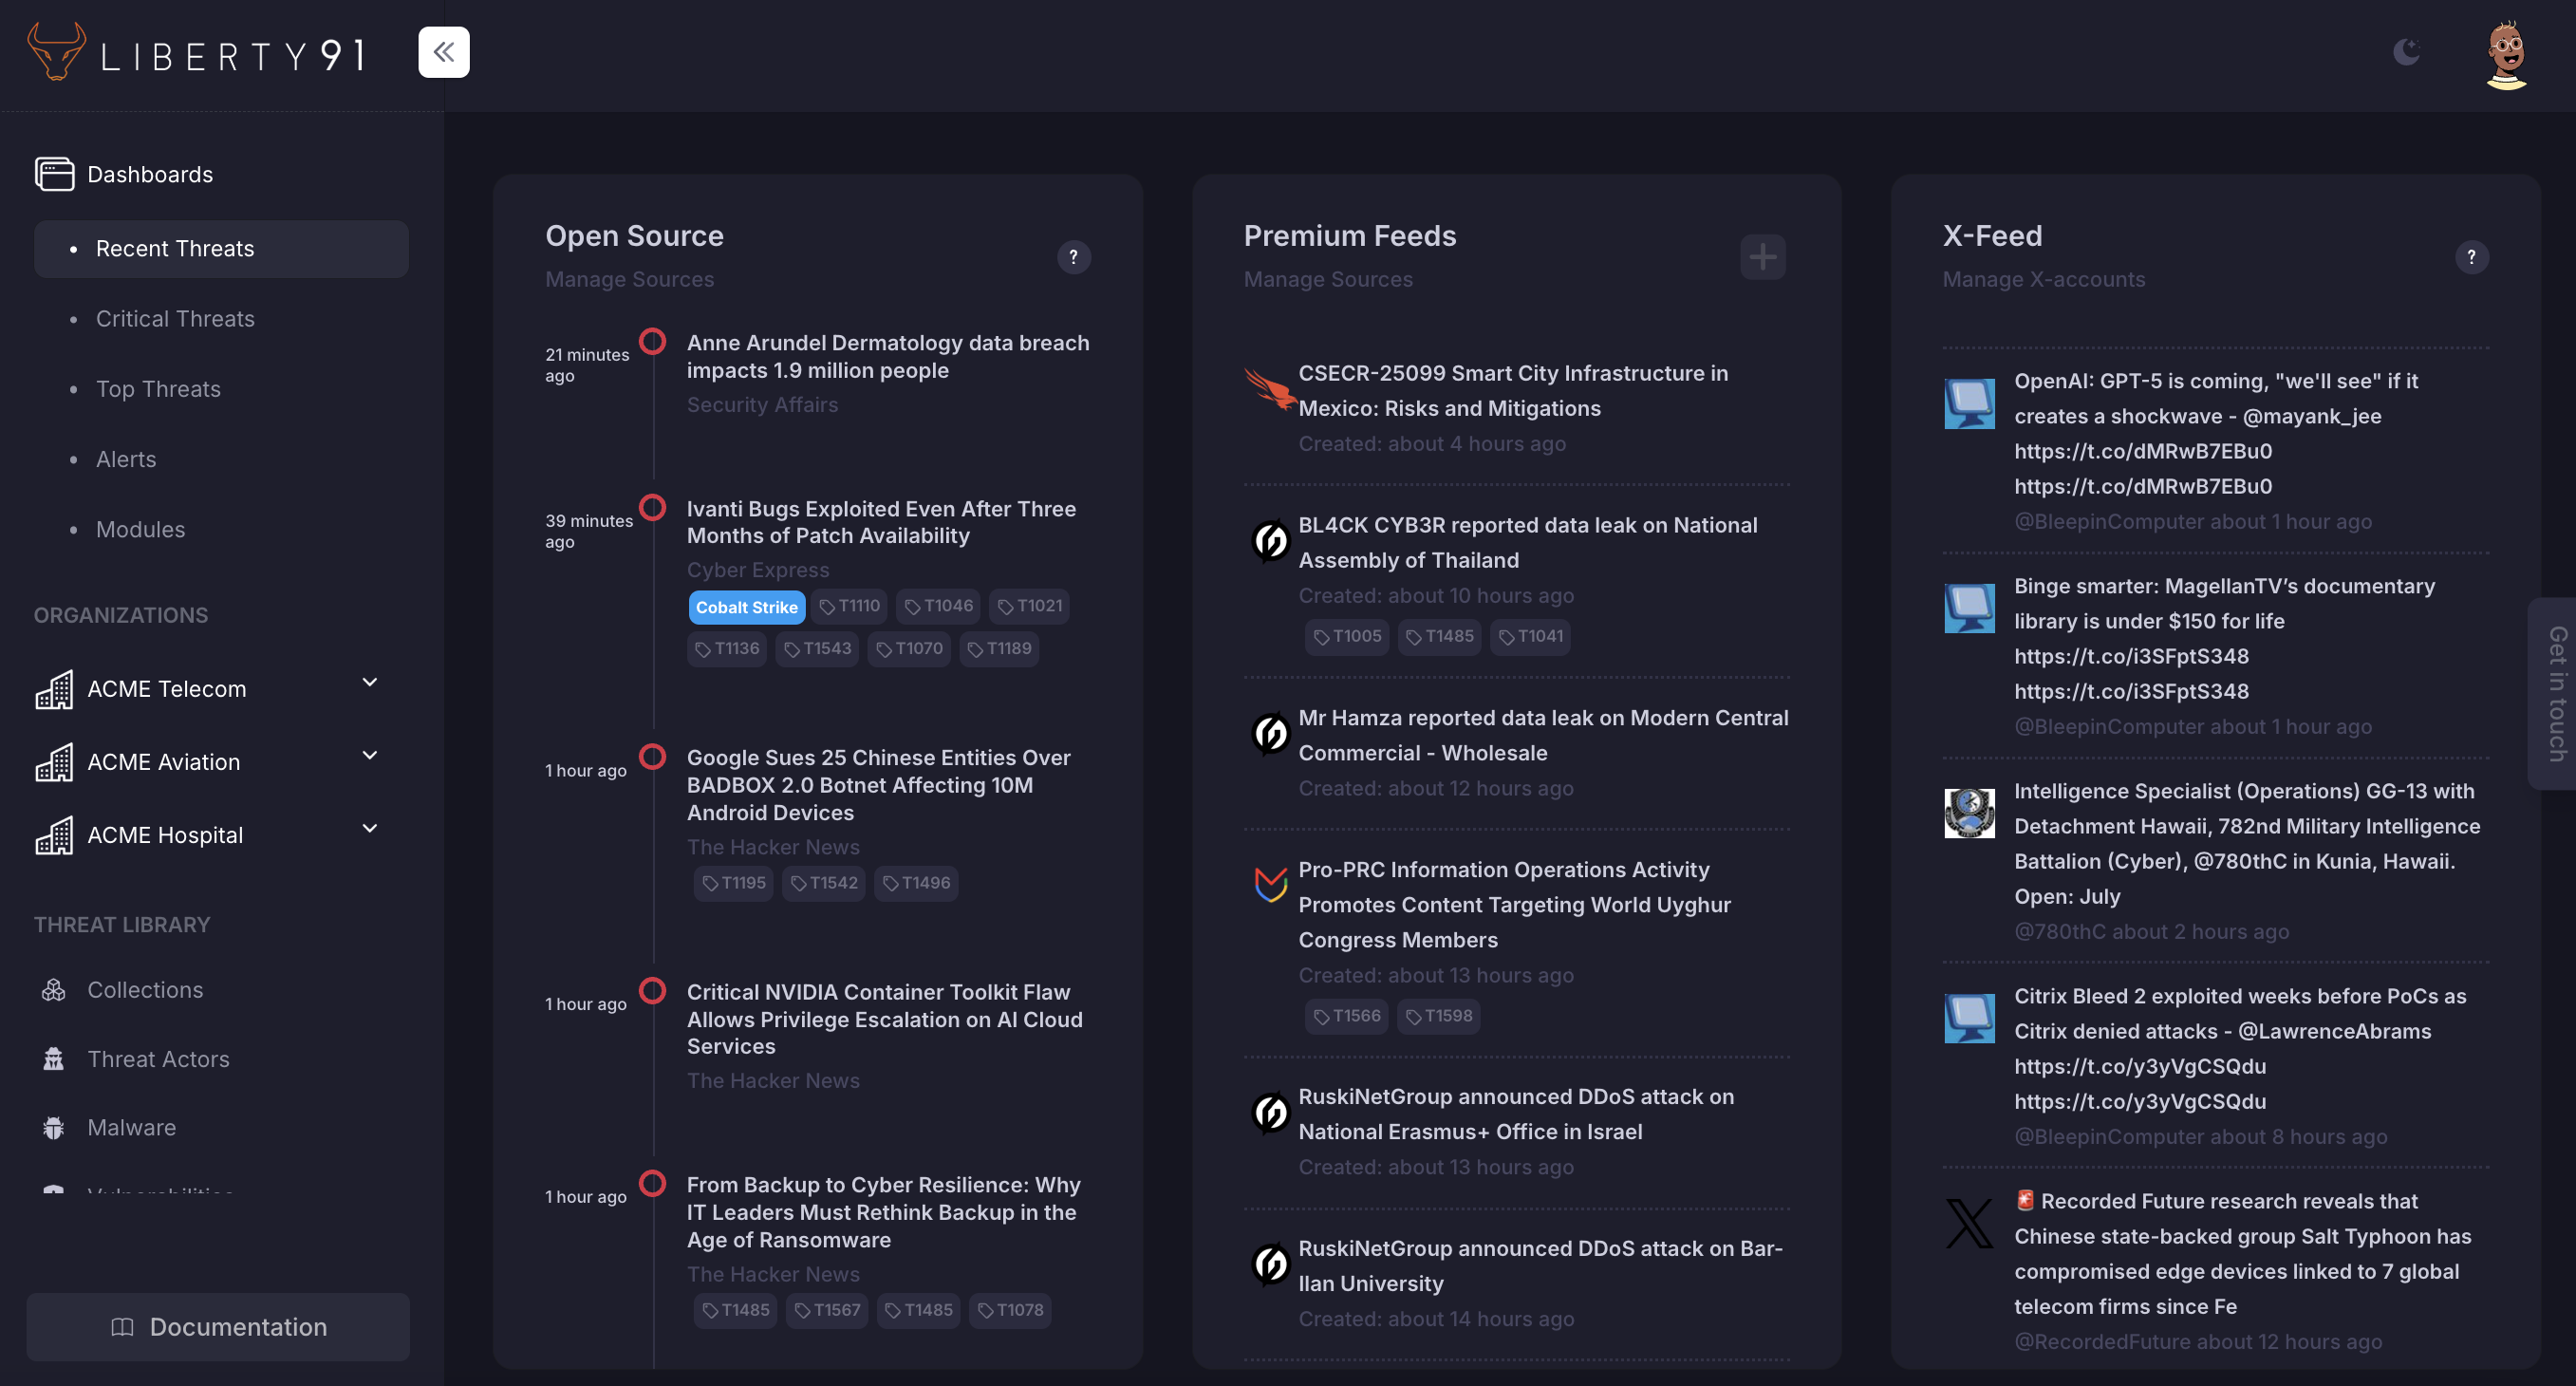2576x1386 pixels.
Task: Collapse the sidebar with double-chevron button
Action: click(443, 52)
